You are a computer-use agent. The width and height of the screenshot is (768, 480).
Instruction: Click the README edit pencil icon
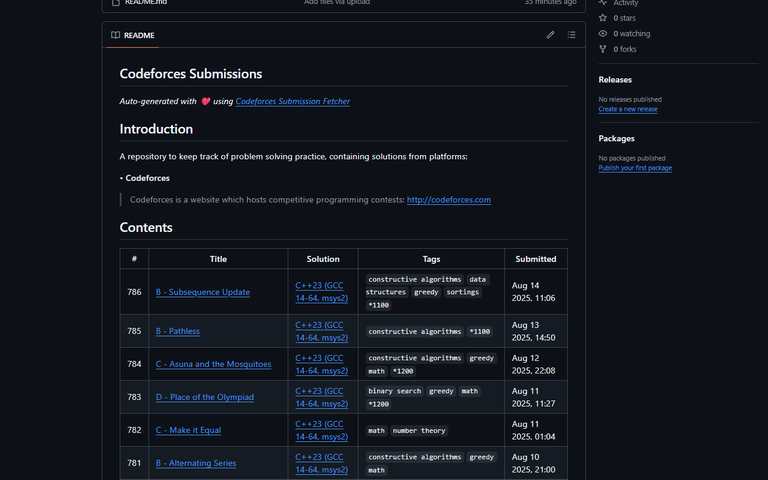(x=551, y=35)
